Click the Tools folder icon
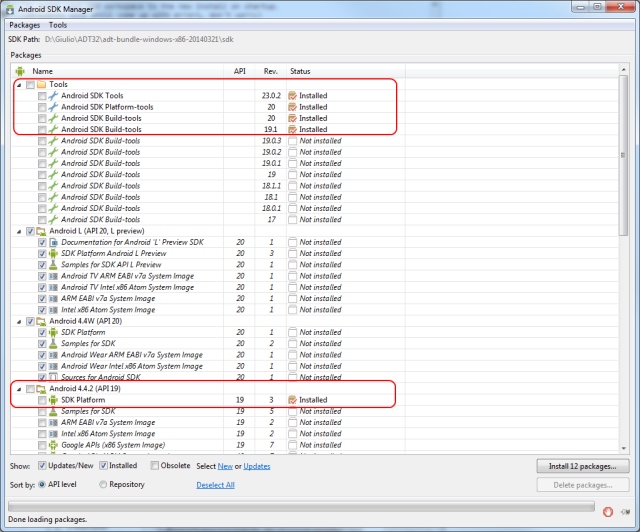Screen dimensions: 640x532 [41, 85]
